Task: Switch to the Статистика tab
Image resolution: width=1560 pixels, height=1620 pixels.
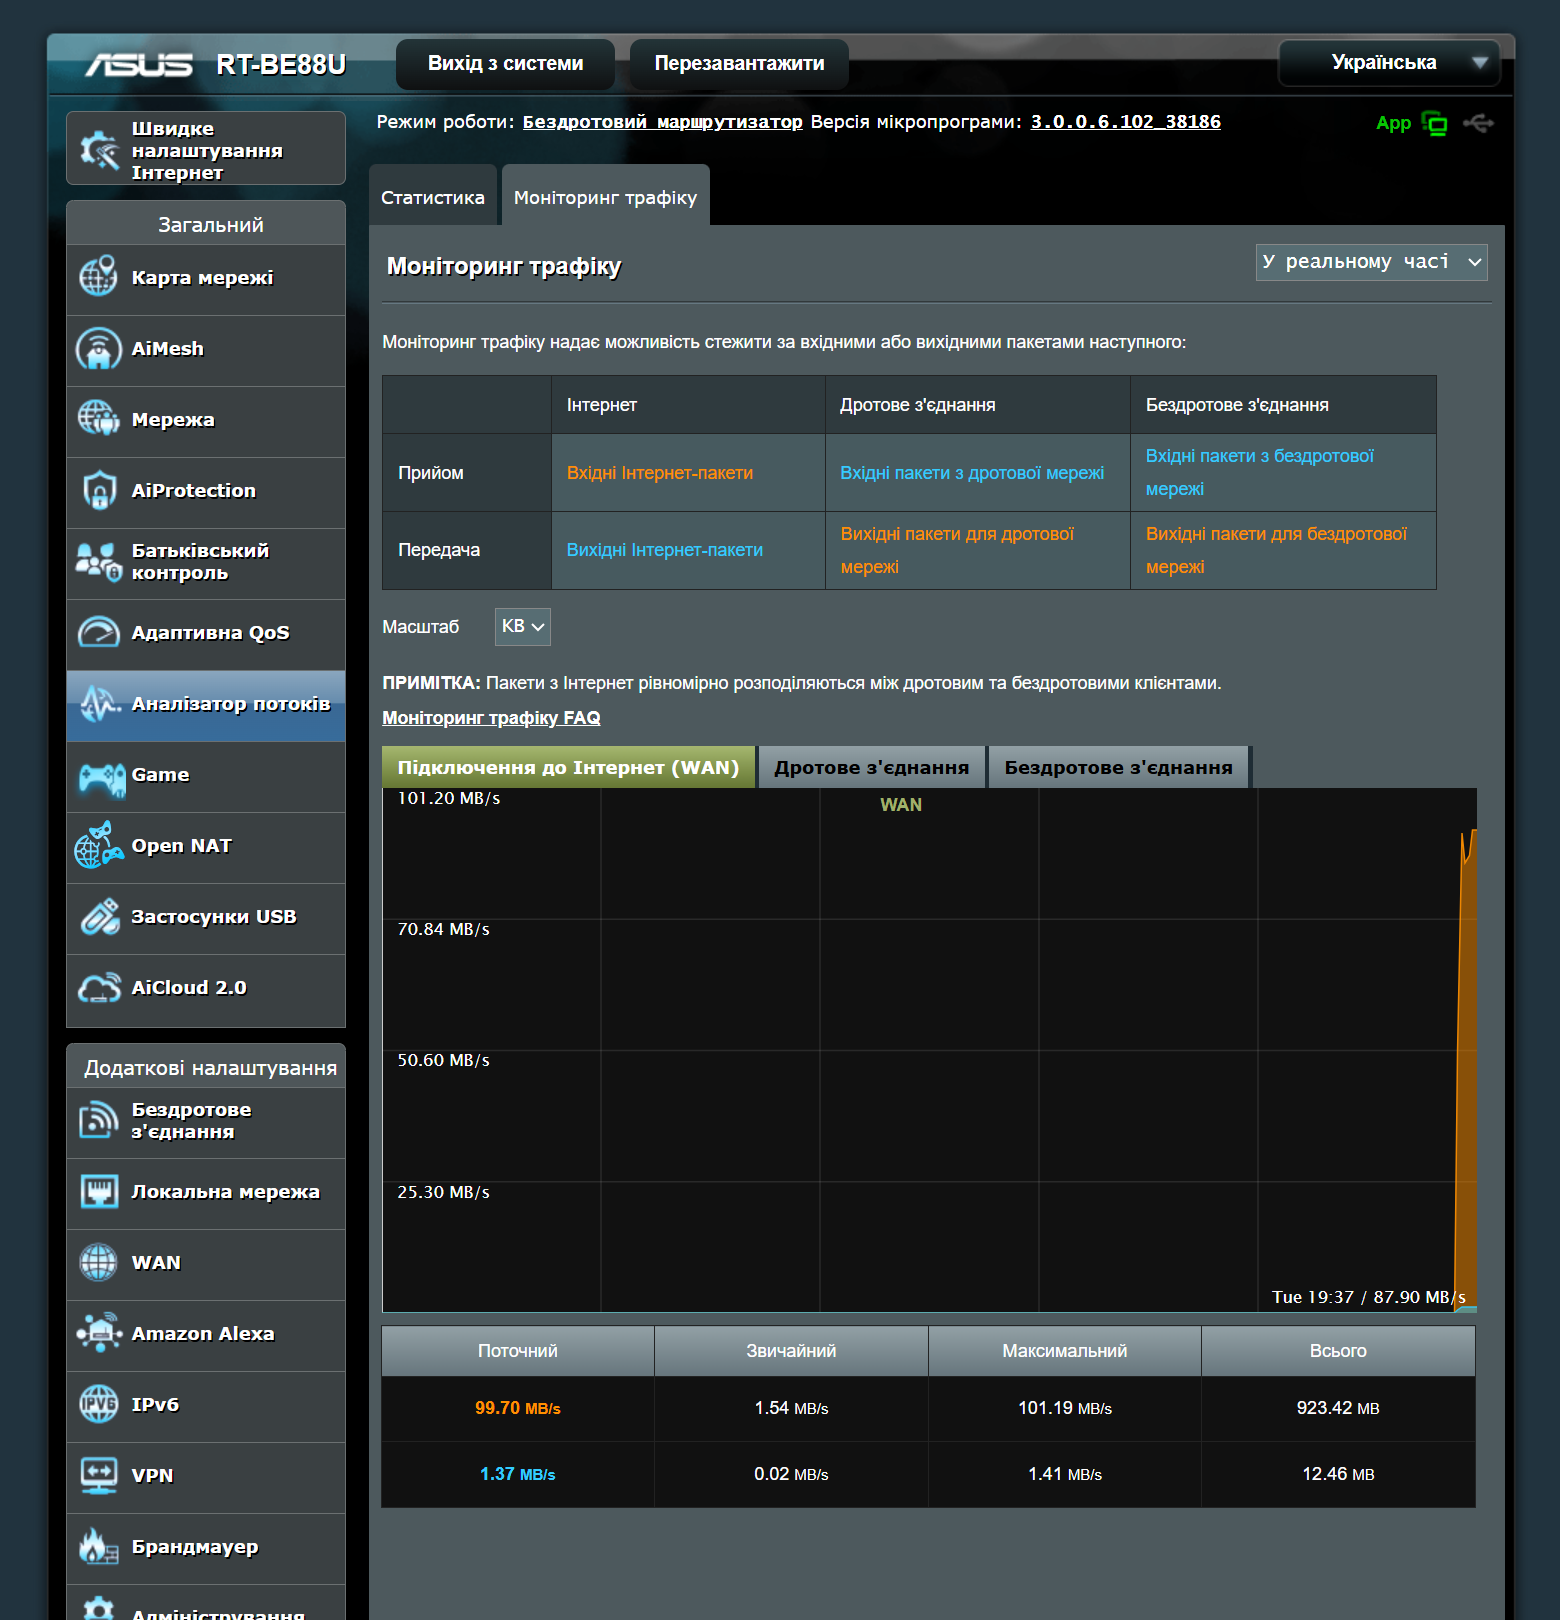Action: 432,198
